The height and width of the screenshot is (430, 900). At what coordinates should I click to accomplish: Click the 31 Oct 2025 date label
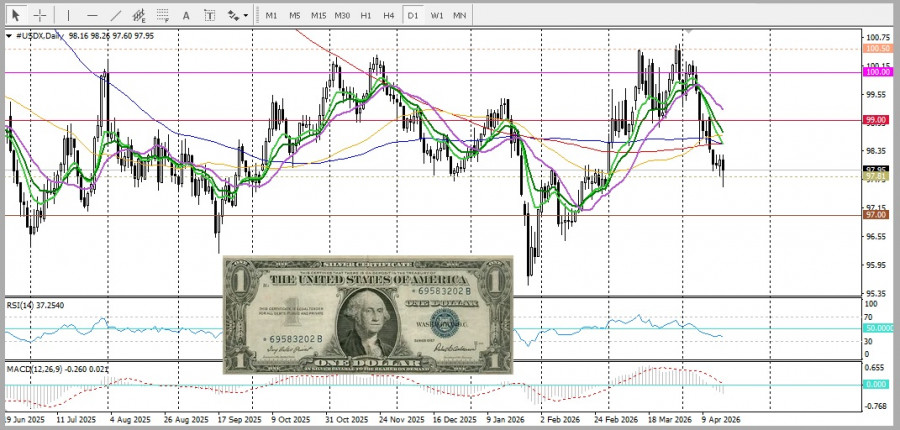(349, 419)
